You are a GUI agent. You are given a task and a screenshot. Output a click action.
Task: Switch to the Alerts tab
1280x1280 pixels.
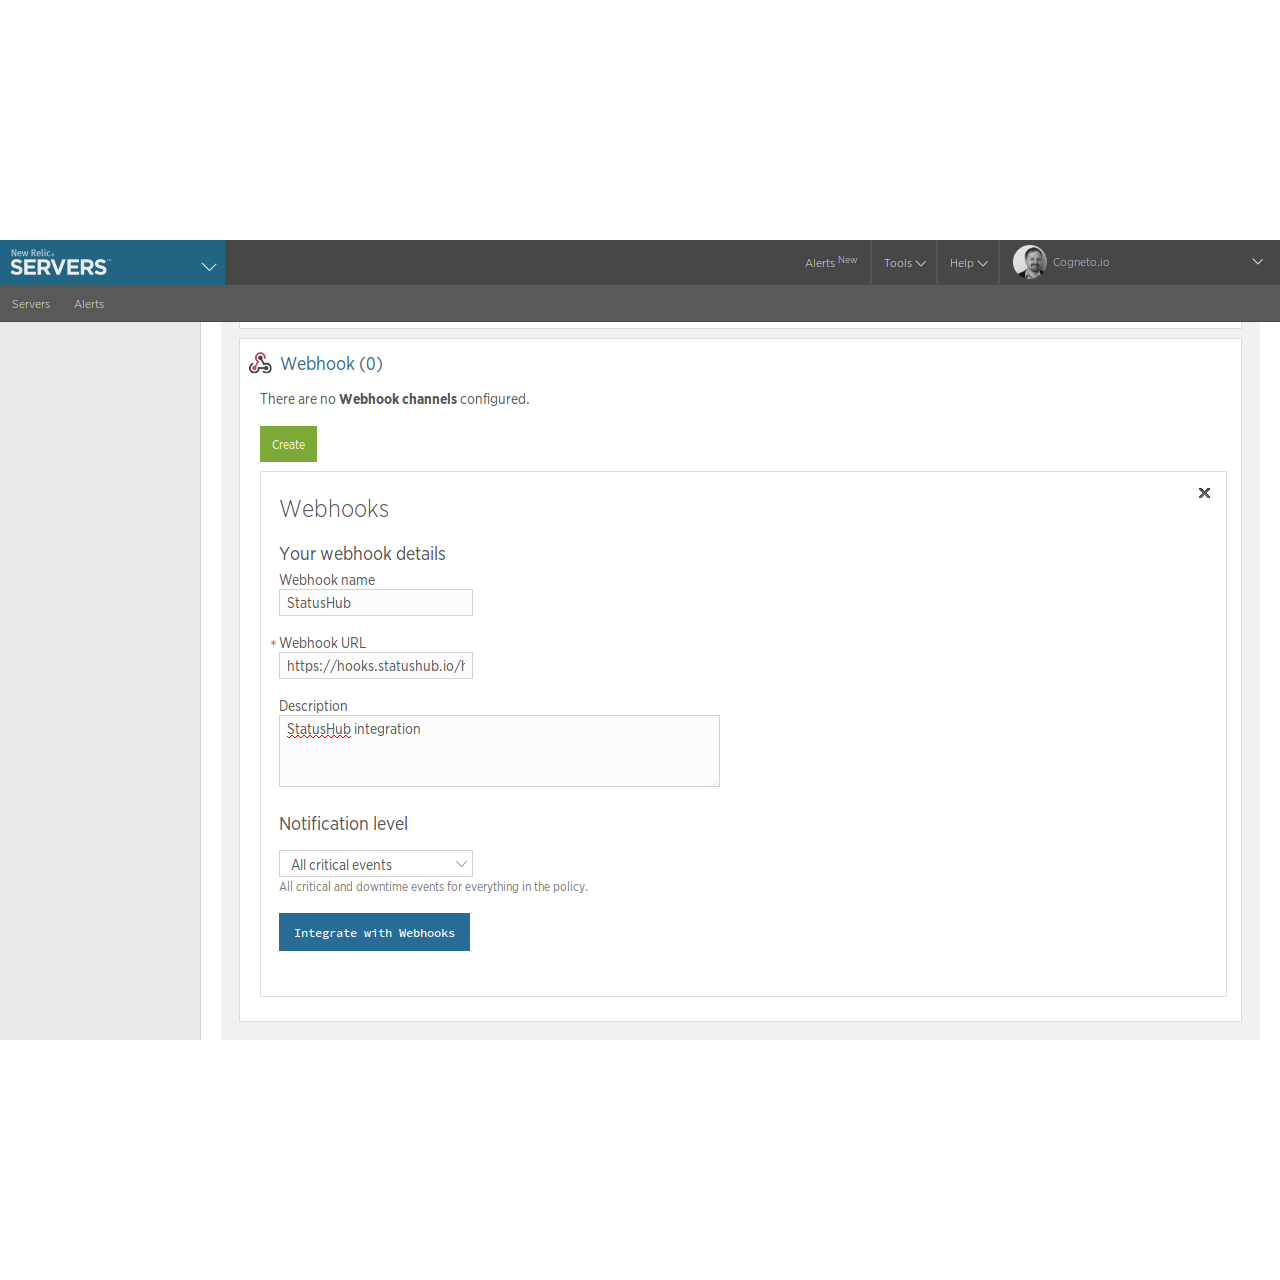[x=89, y=304]
